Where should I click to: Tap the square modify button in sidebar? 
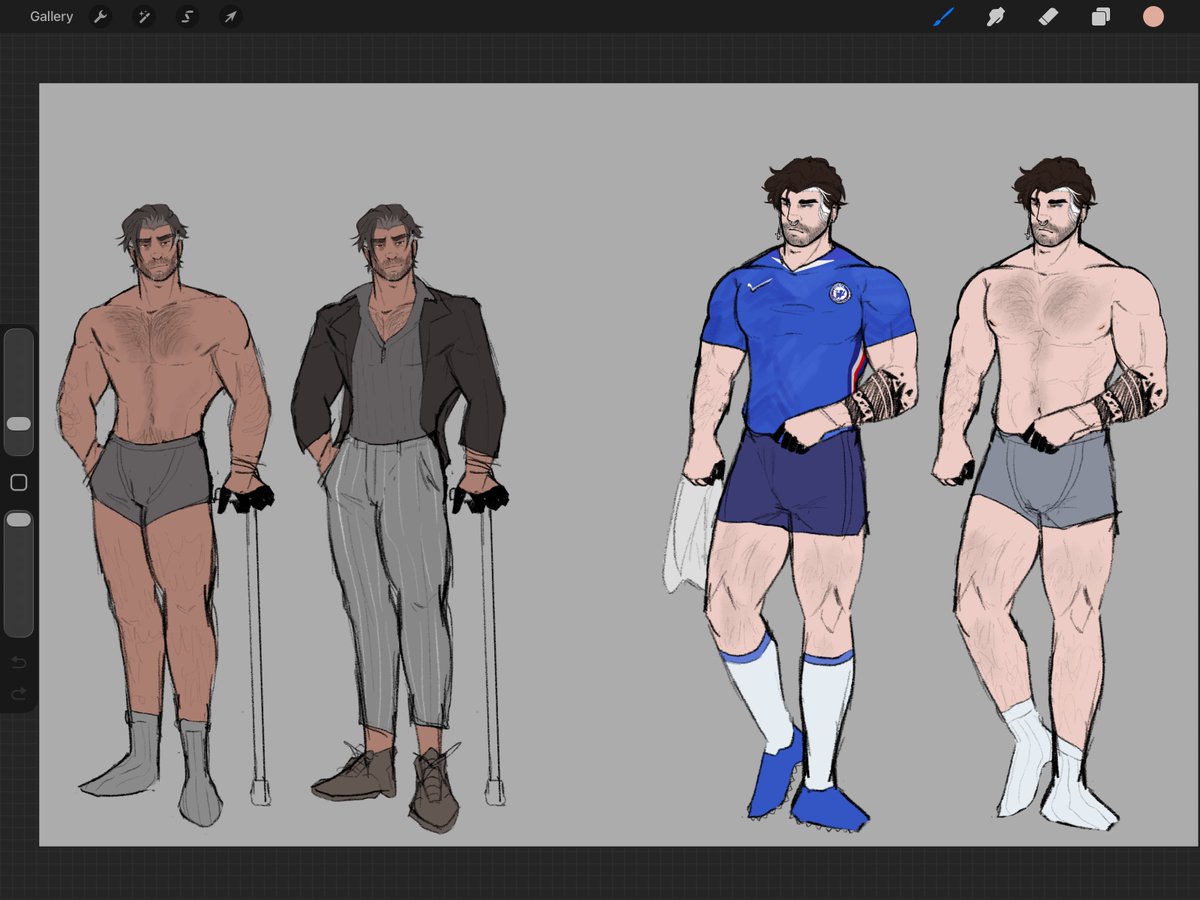(18, 483)
